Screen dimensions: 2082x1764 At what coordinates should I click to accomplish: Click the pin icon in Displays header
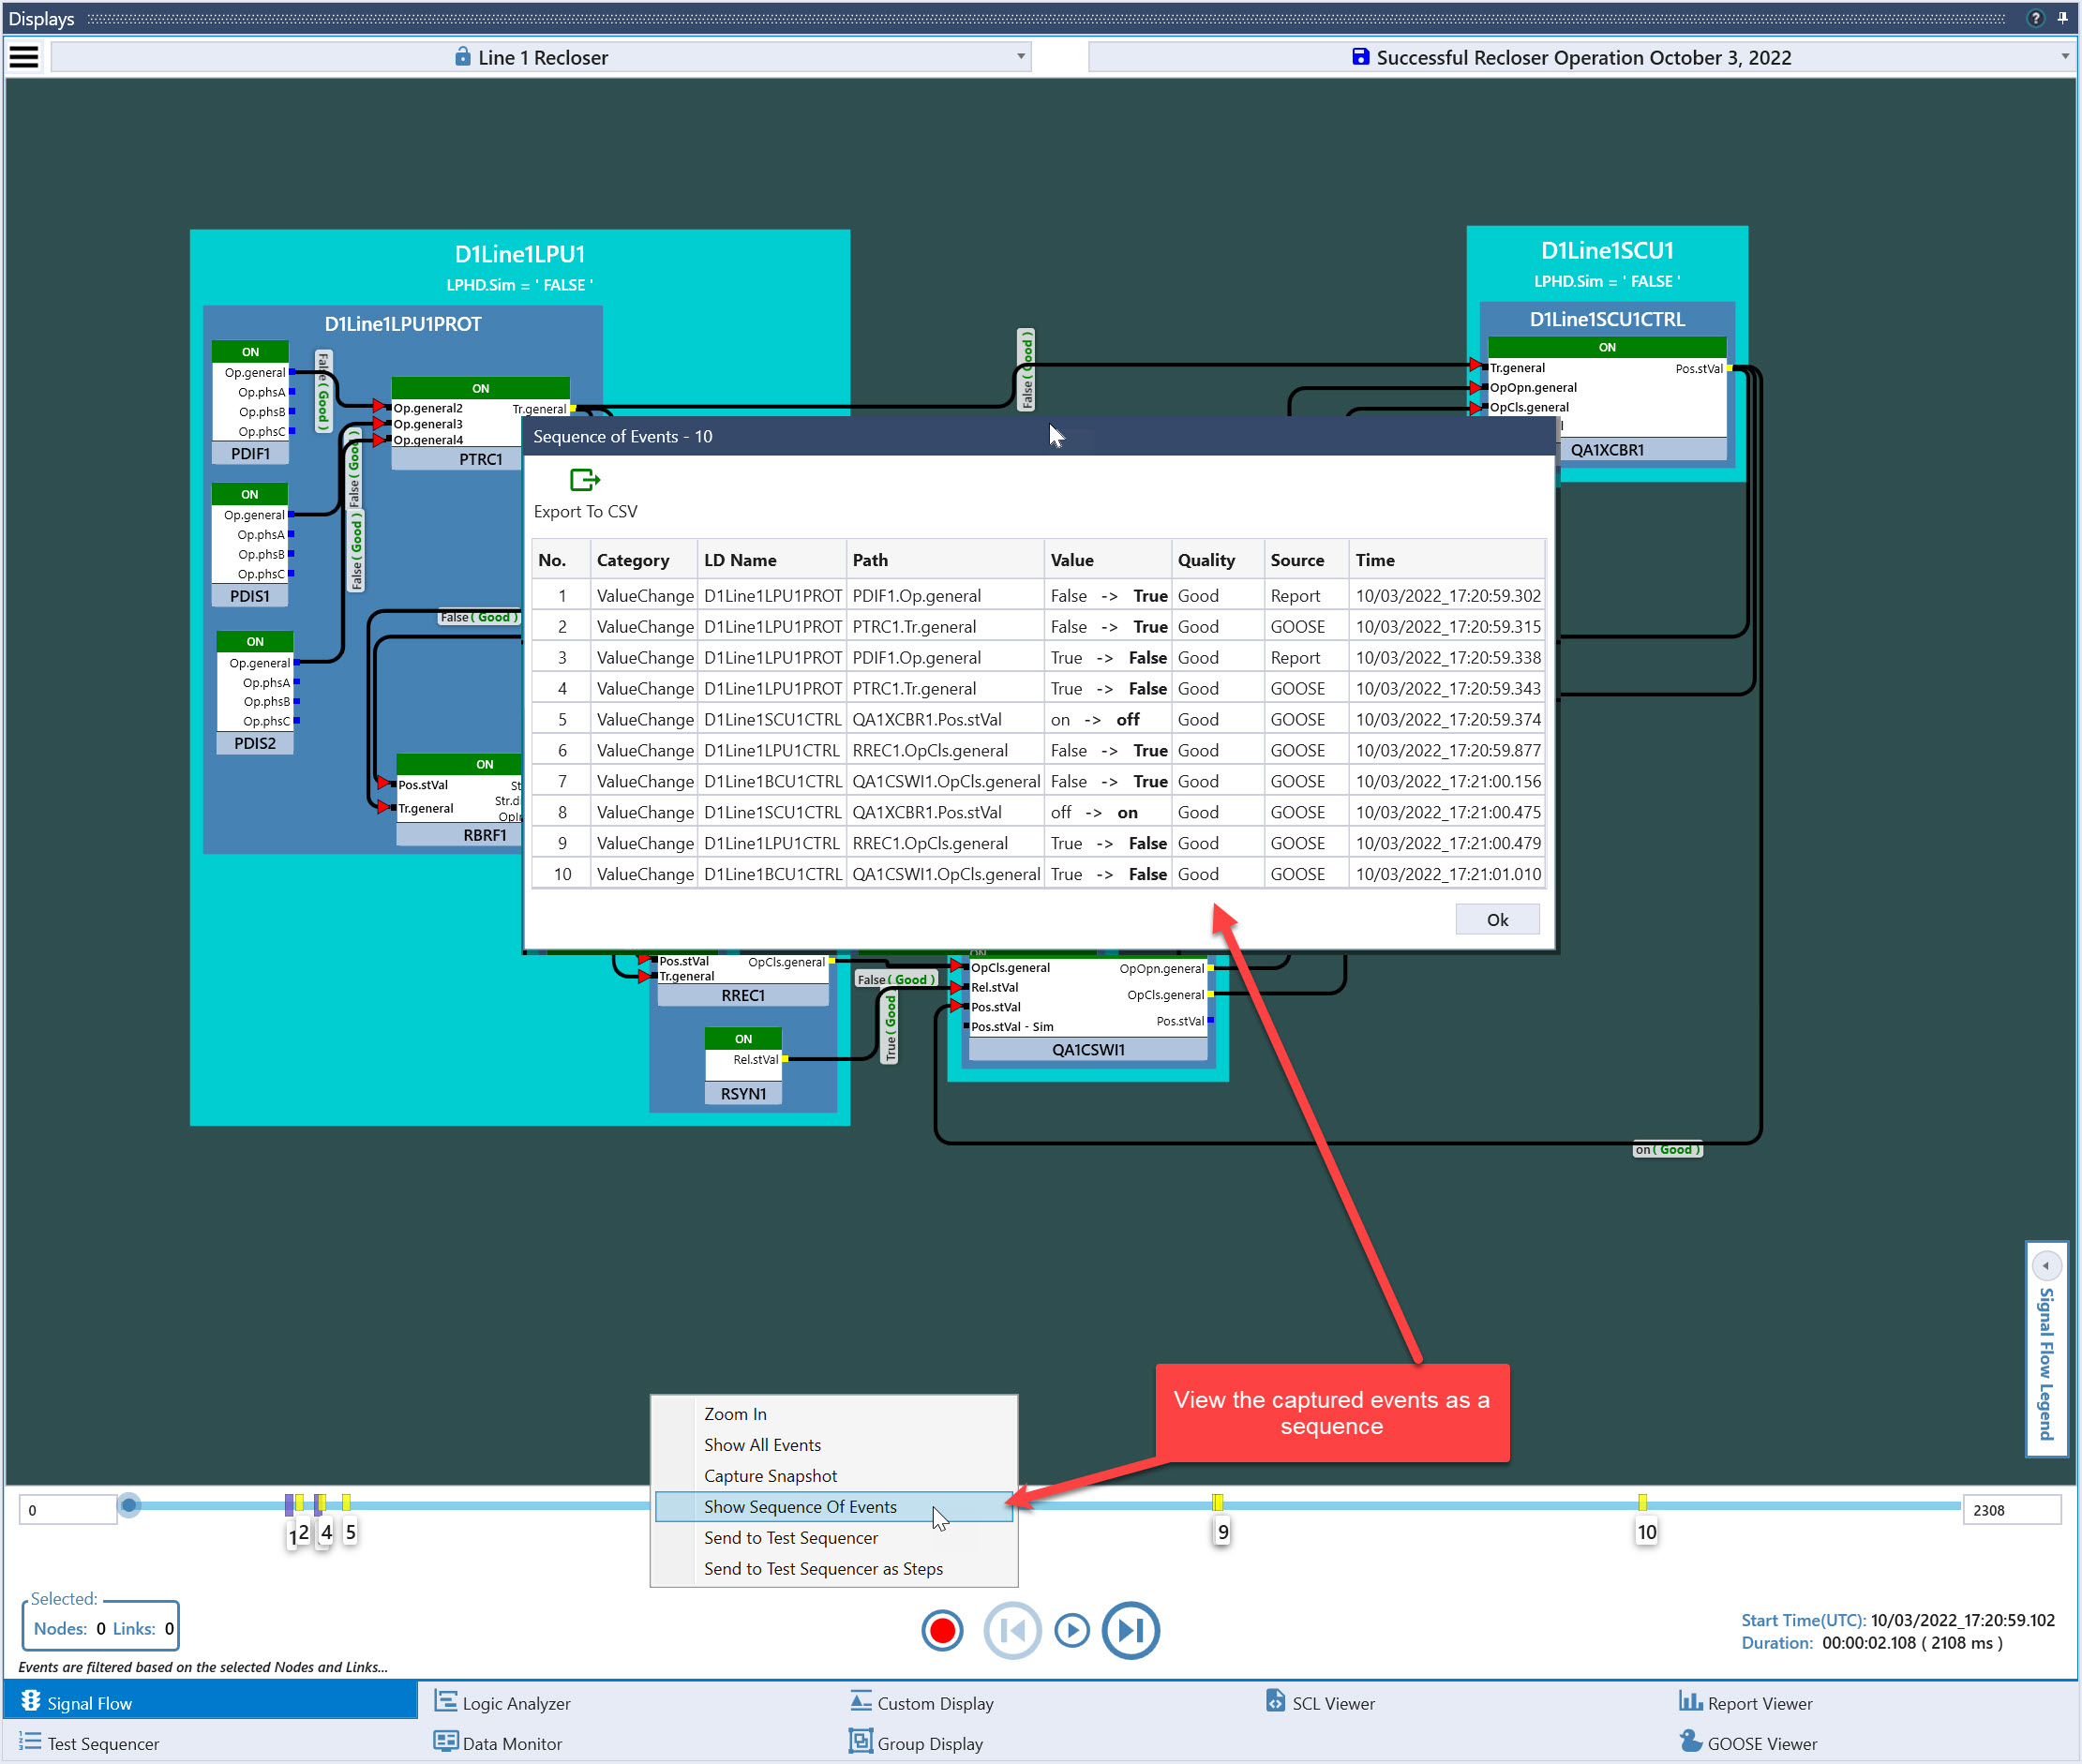[x=2062, y=18]
